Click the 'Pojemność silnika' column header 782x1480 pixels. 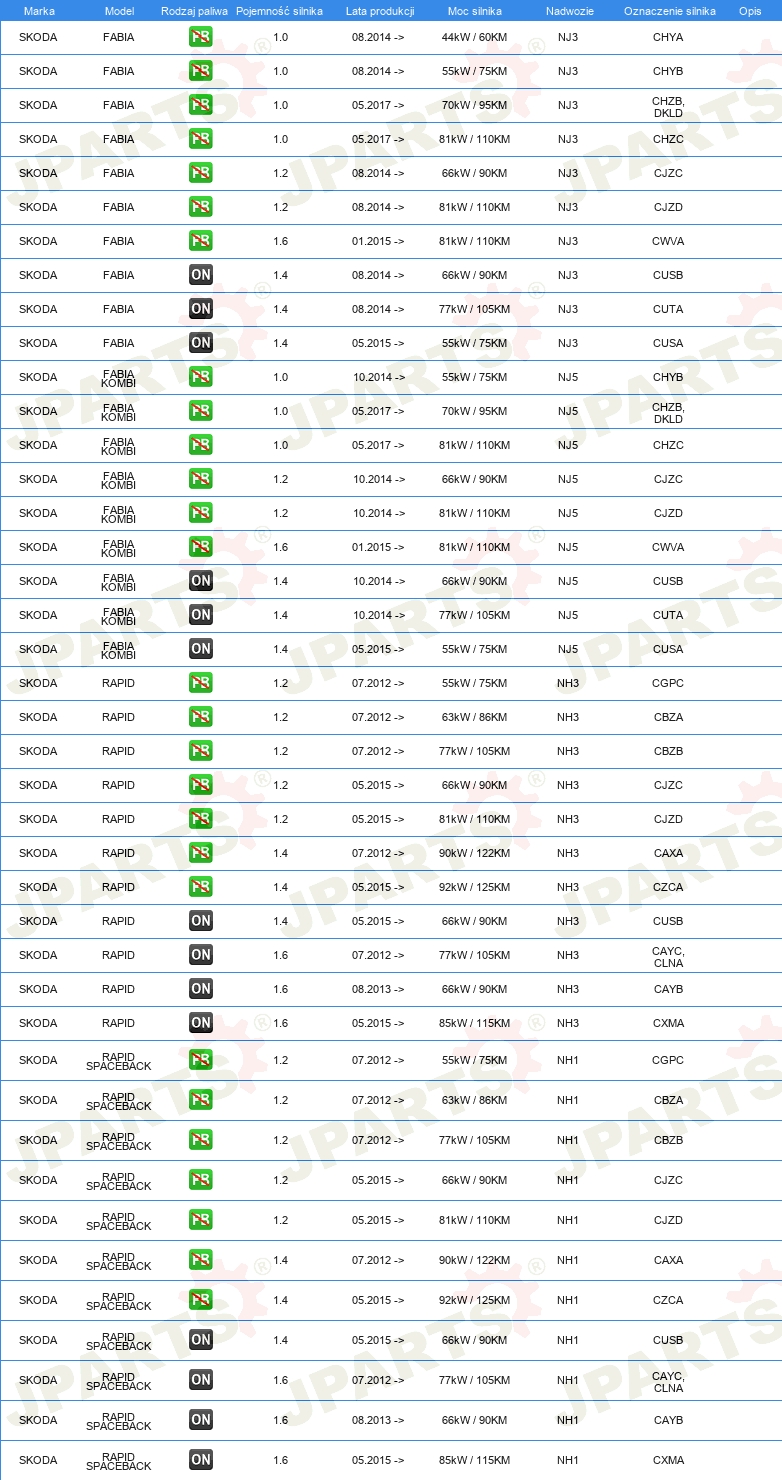pyautogui.click(x=279, y=11)
